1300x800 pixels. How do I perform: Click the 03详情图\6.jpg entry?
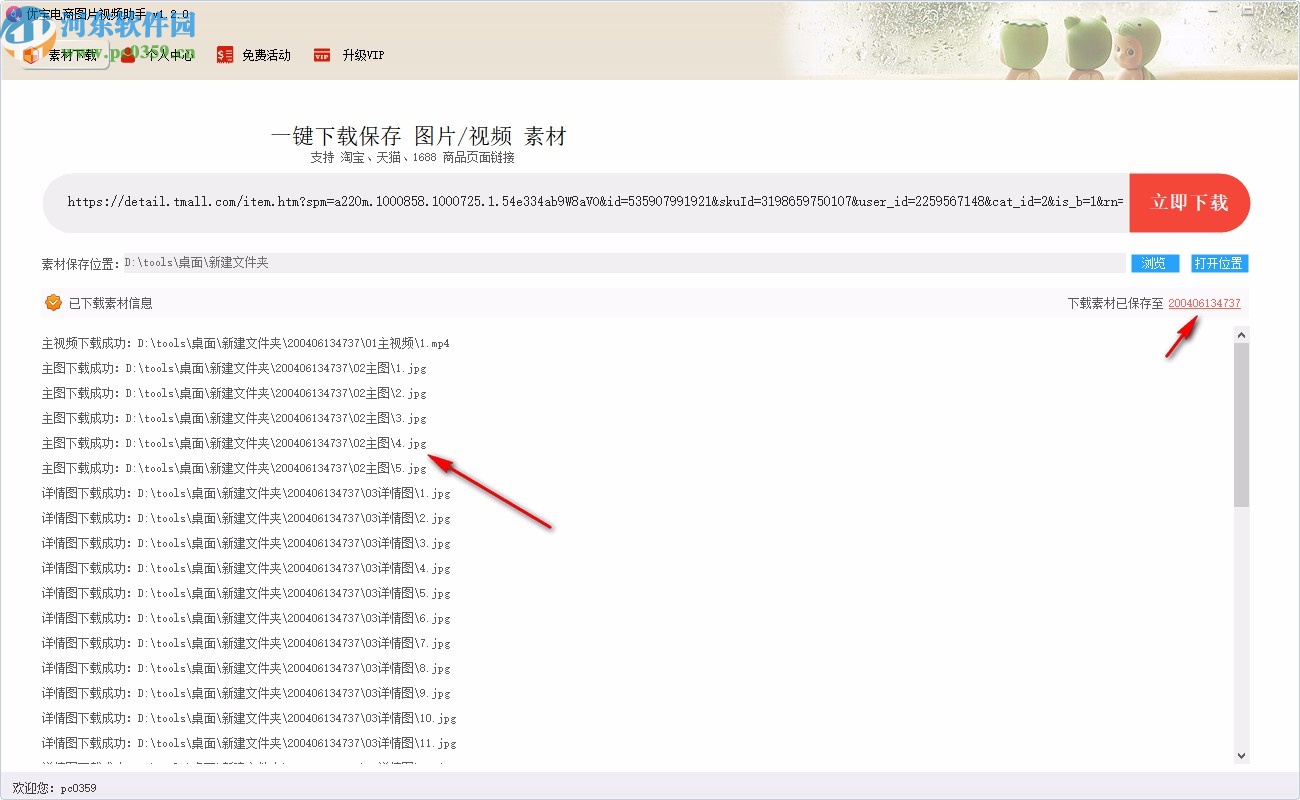coord(246,619)
